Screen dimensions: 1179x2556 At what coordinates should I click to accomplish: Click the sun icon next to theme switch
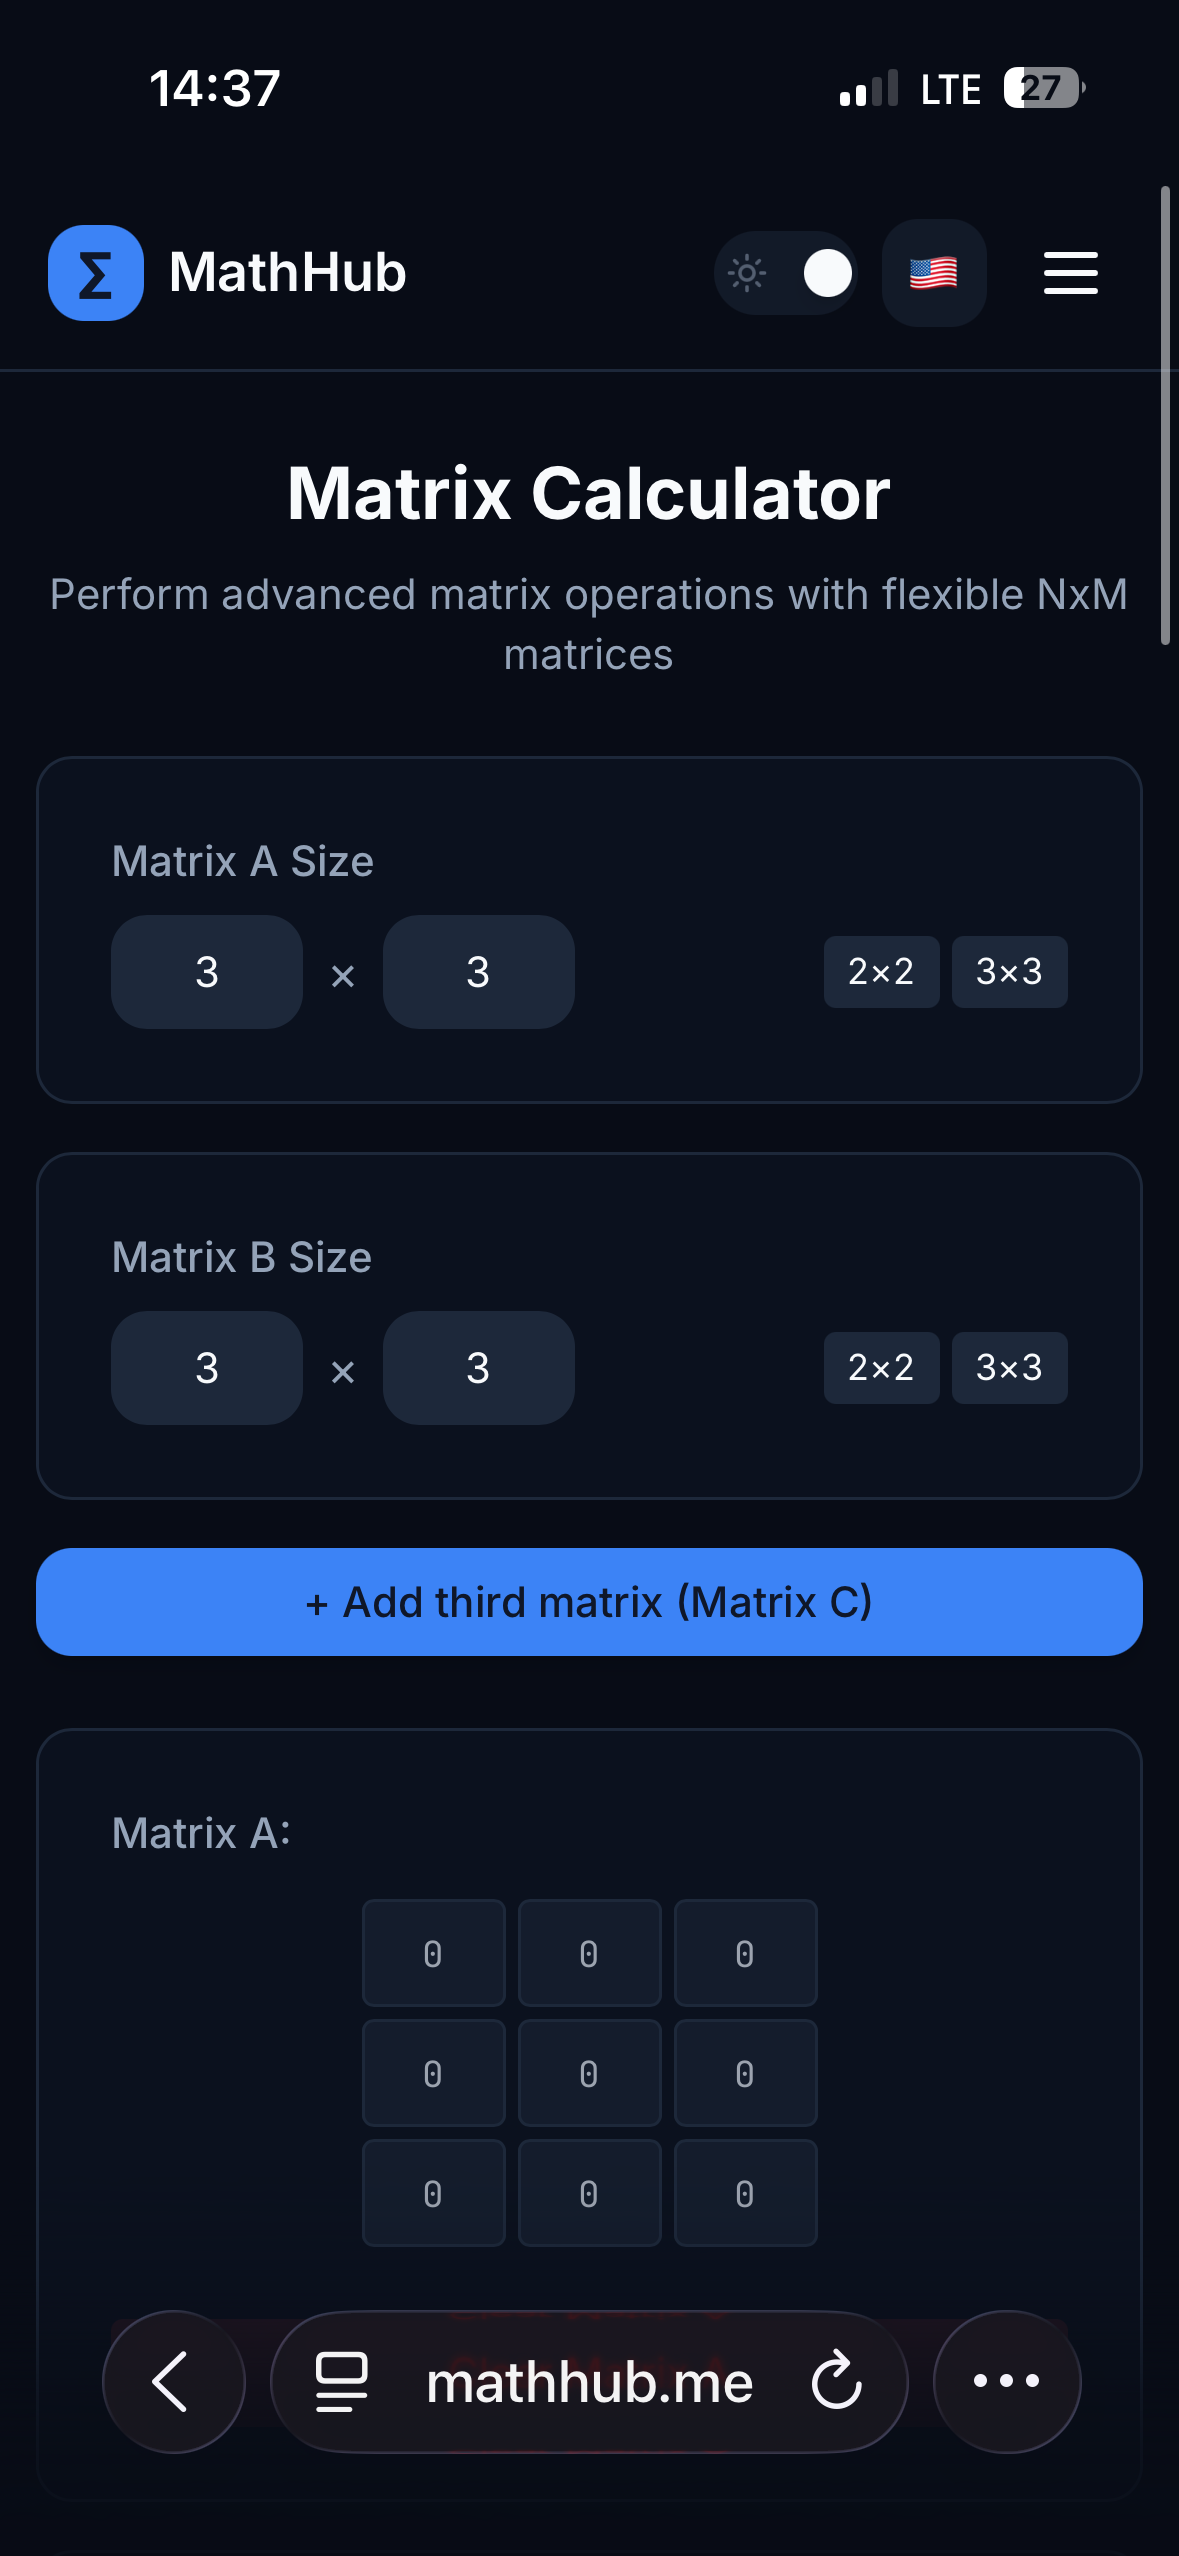(x=745, y=272)
